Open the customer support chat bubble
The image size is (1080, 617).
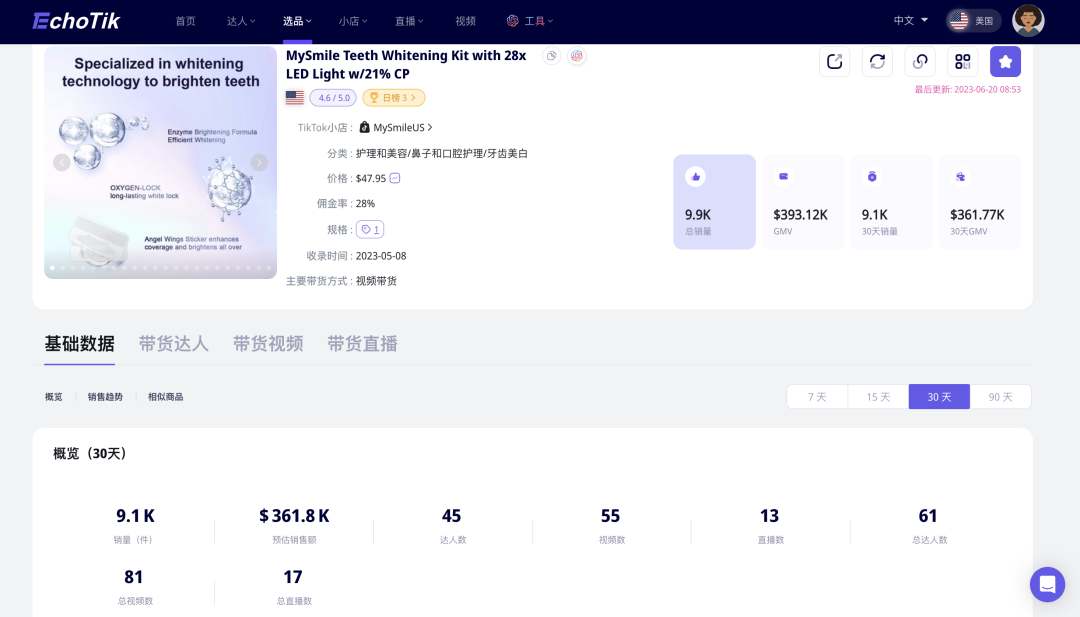pos(1047,584)
